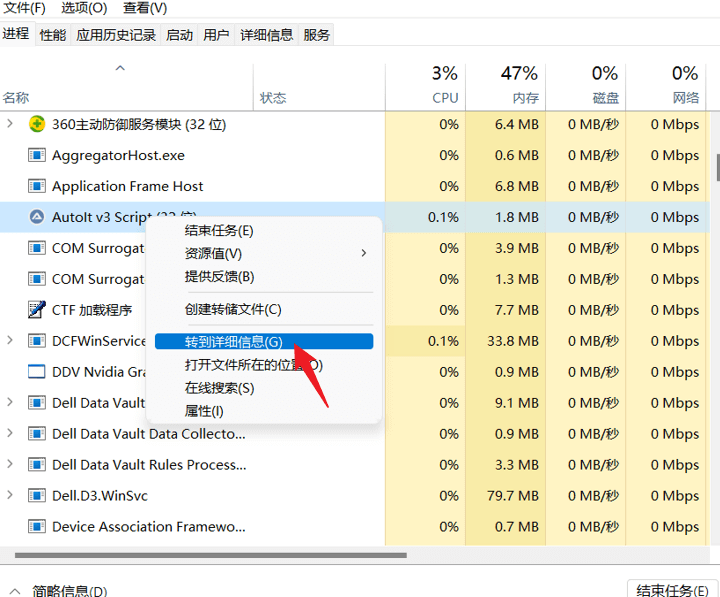Click the Application Frame Host icon

37,186
